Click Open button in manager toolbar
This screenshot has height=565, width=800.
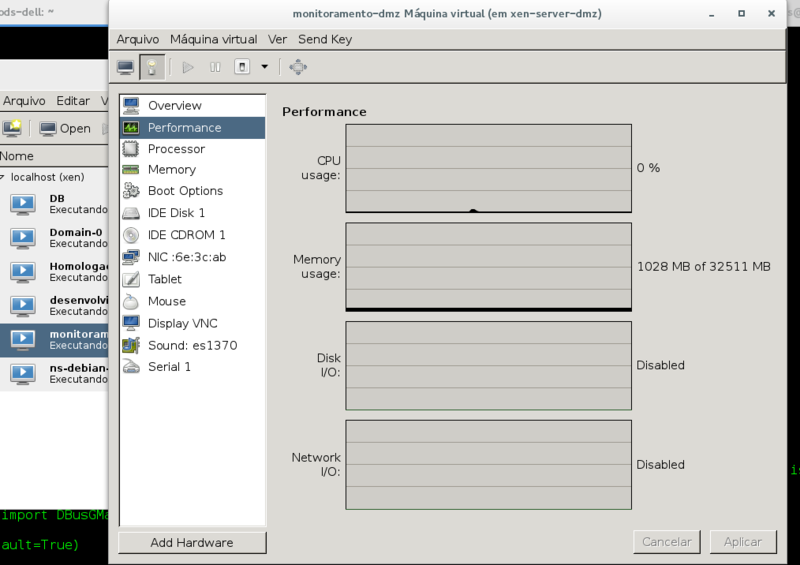click(65, 129)
